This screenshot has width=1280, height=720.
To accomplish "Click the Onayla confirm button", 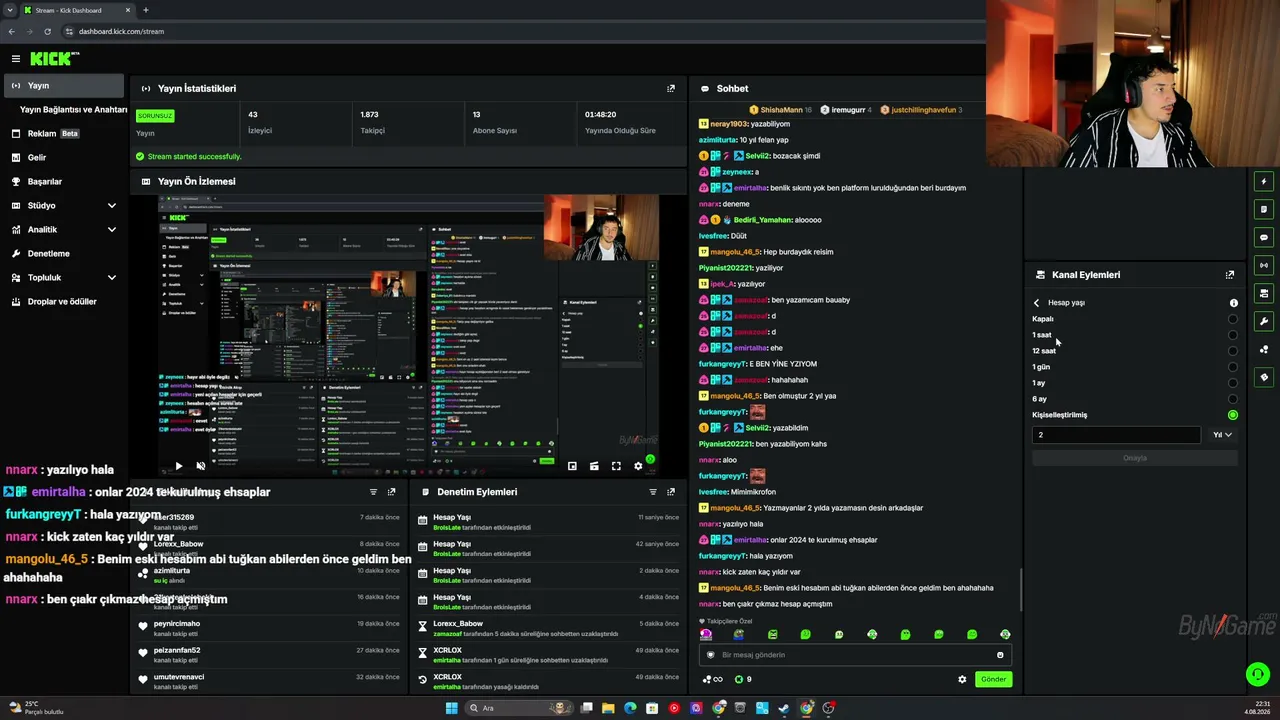I will 1135,458.
